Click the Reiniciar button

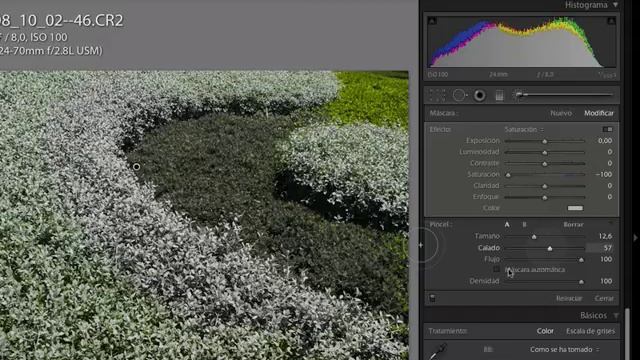(x=569, y=298)
